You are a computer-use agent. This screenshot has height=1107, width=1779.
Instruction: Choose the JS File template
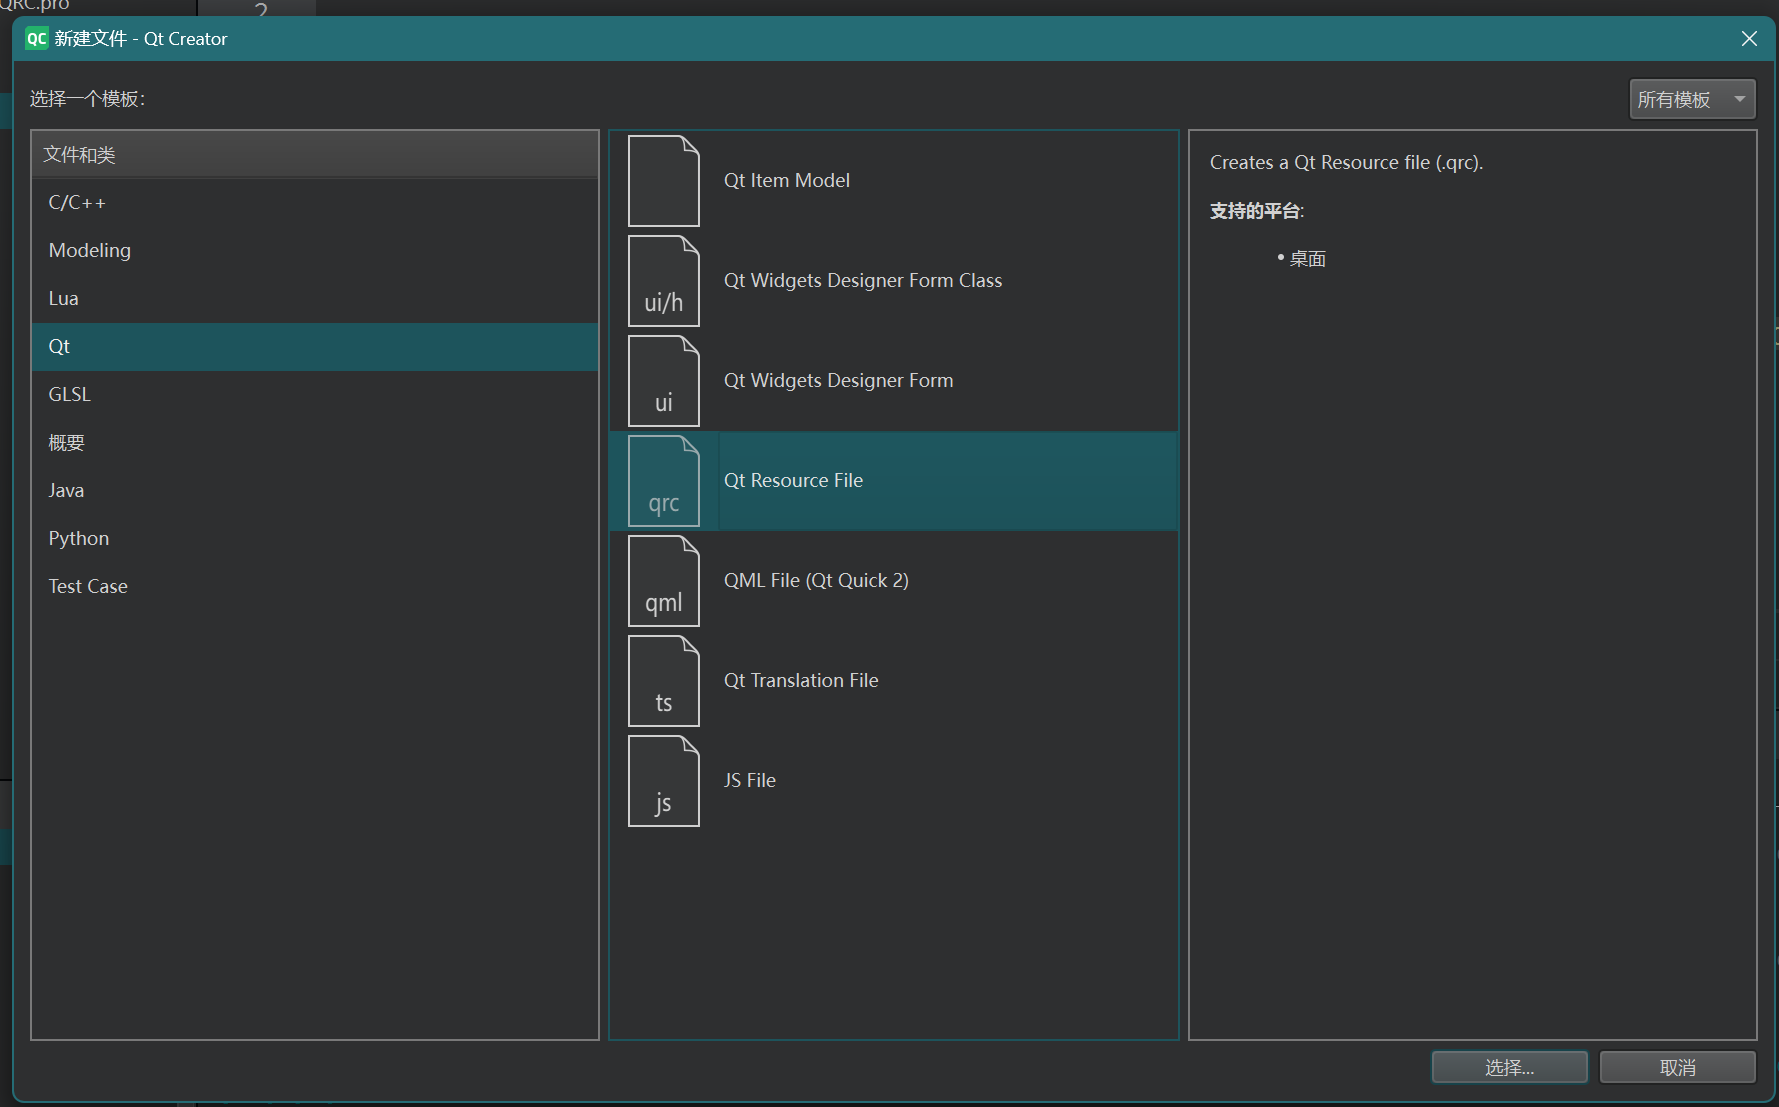pyautogui.click(x=894, y=781)
